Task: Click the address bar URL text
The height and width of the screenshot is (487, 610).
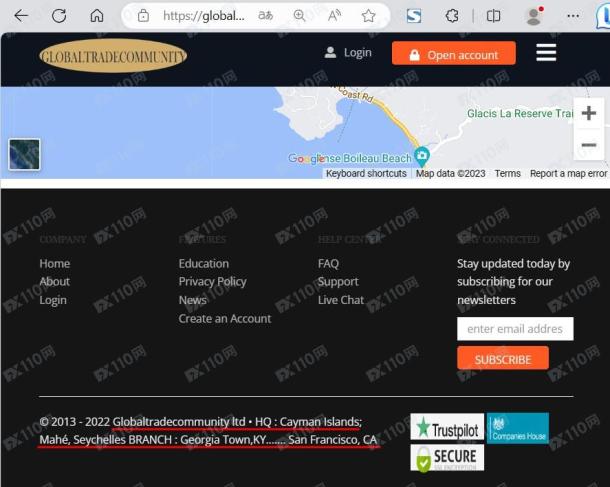Action: [x=204, y=16]
